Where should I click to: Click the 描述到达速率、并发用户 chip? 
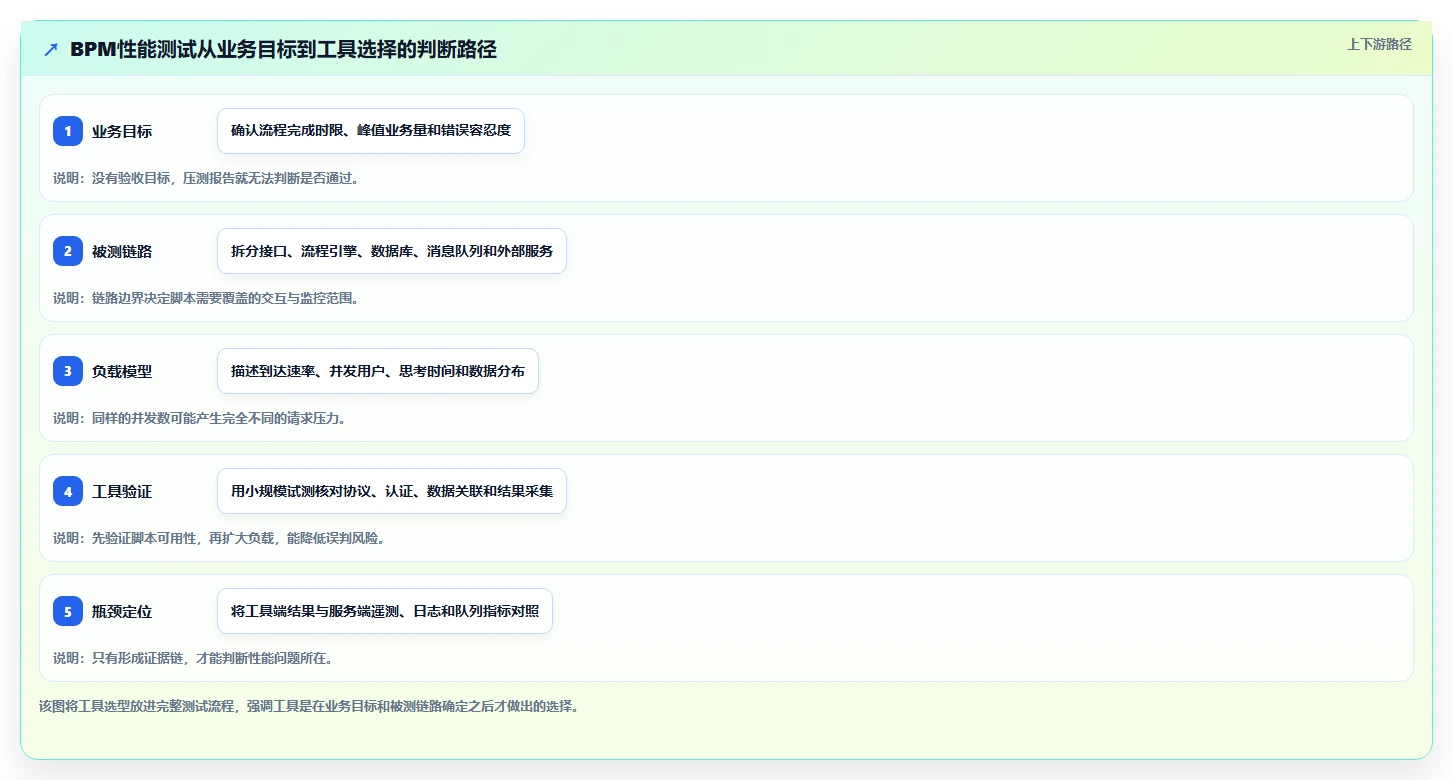[x=378, y=371]
